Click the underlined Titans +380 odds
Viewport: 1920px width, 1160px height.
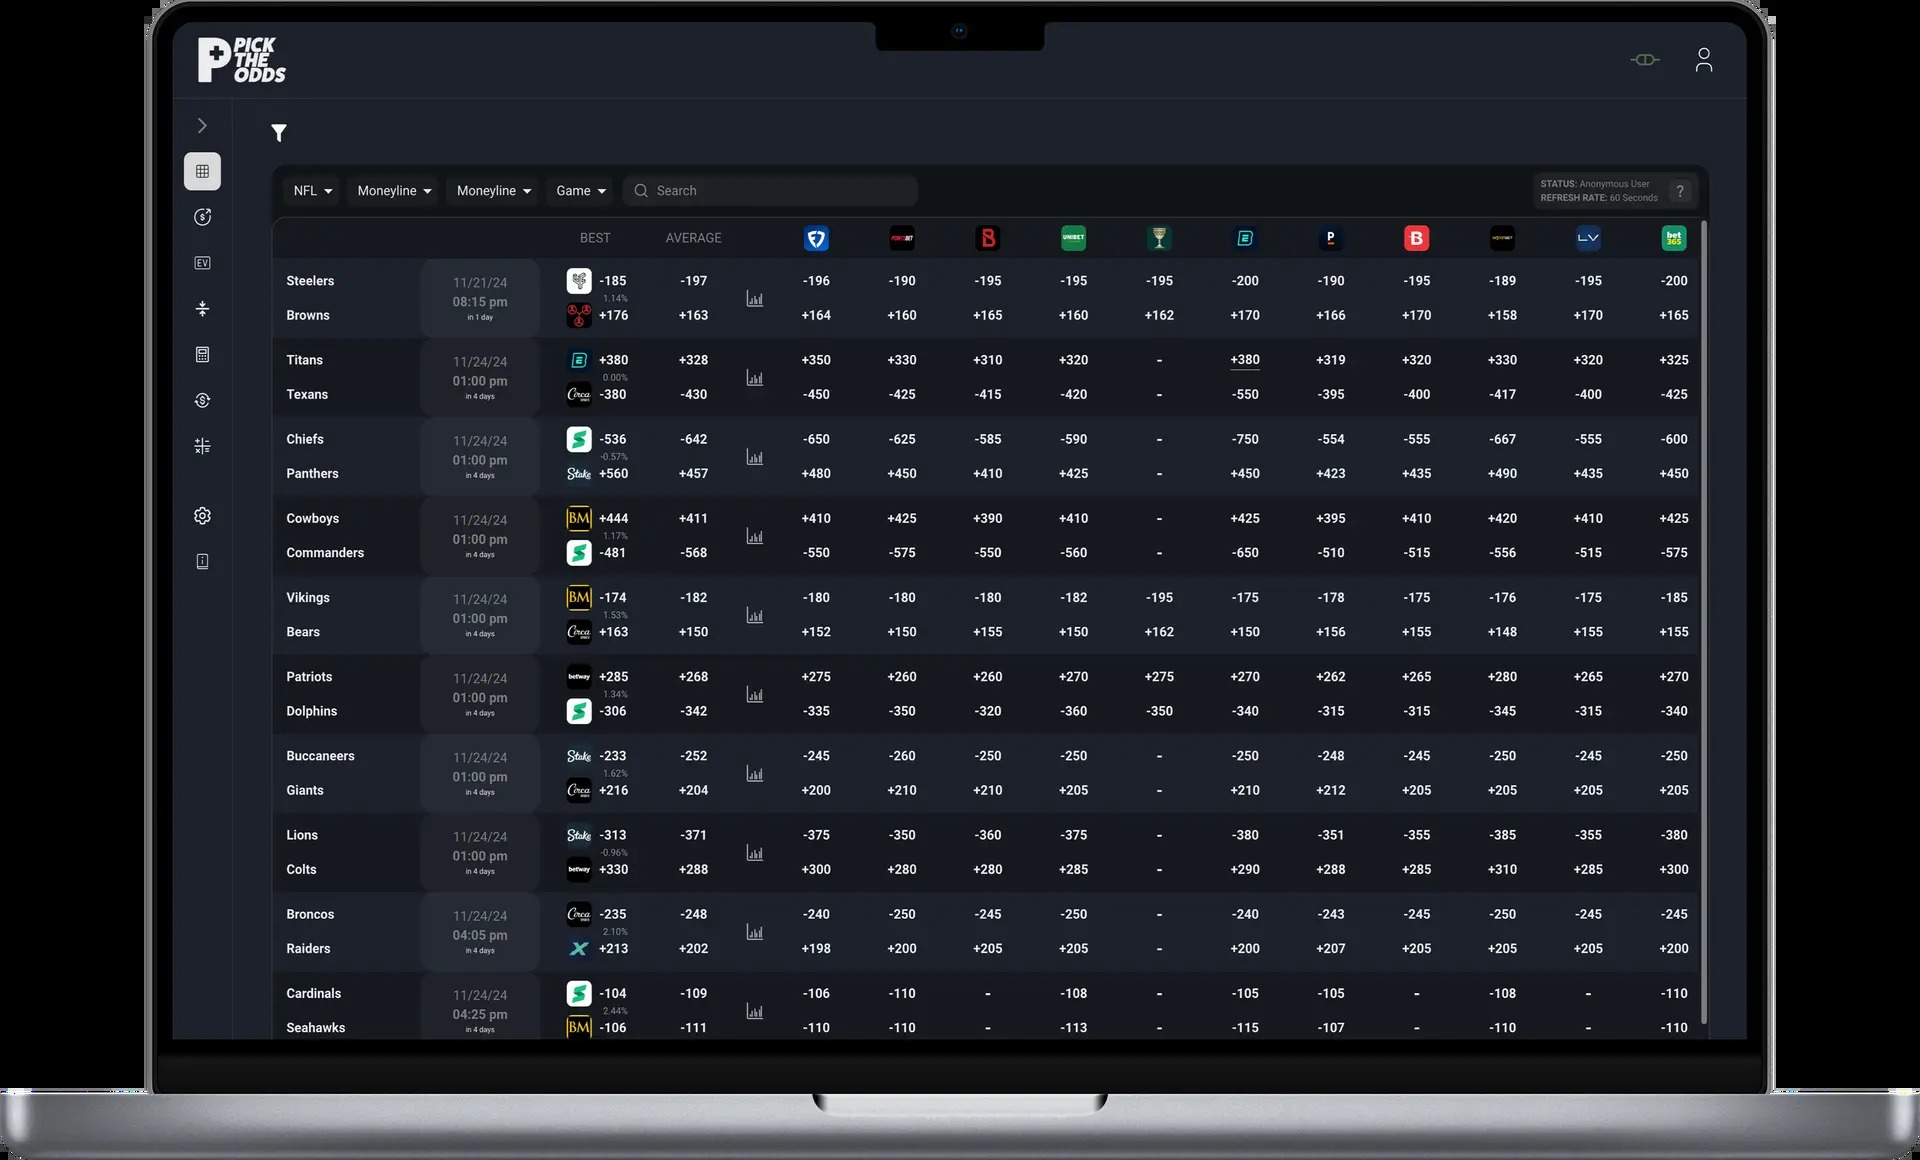coord(1245,360)
